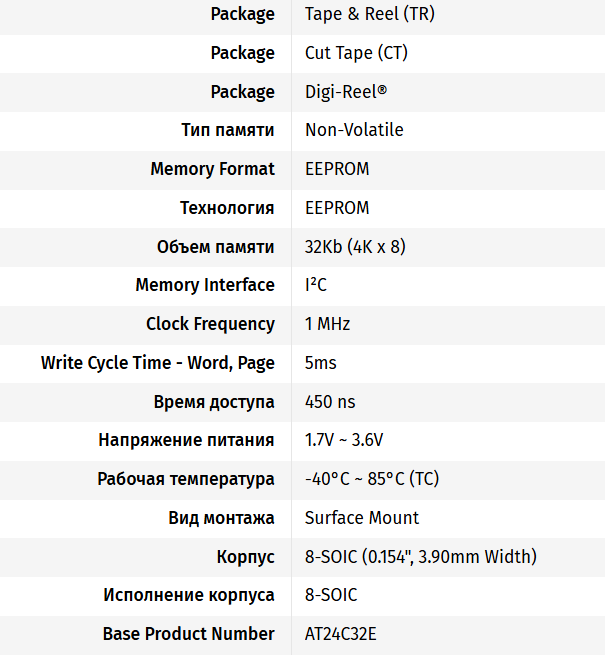This screenshot has height=660, width=605.
Task: Click the "5ms" write cycle value
Action: (321, 363)
